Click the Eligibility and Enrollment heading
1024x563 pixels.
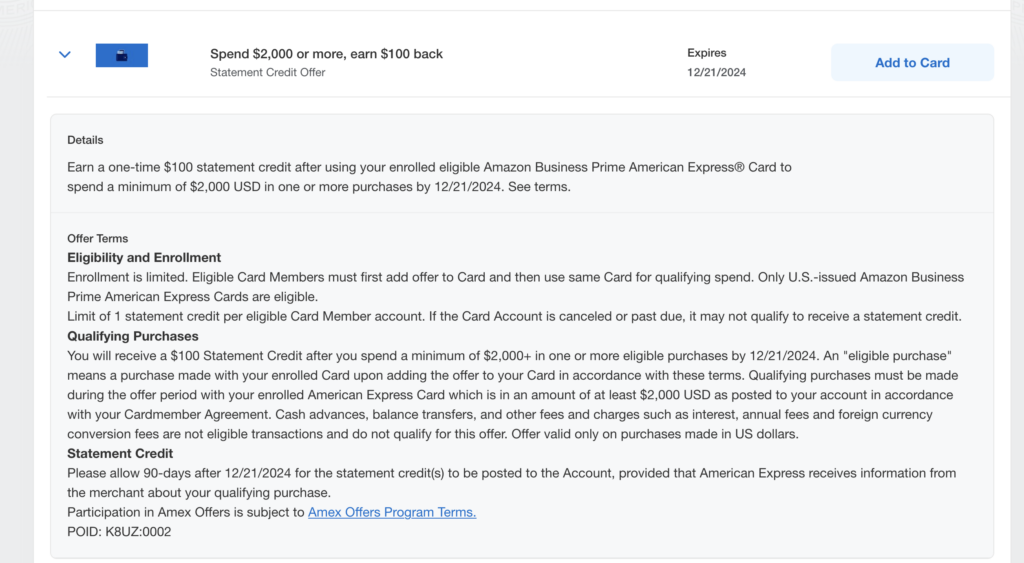[144, 257]
